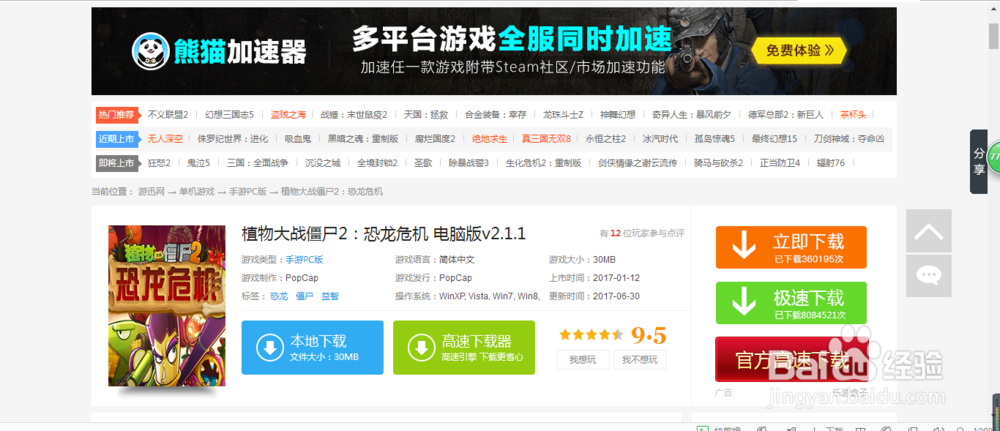Click the panda accelerator logo

coord(150,52)
